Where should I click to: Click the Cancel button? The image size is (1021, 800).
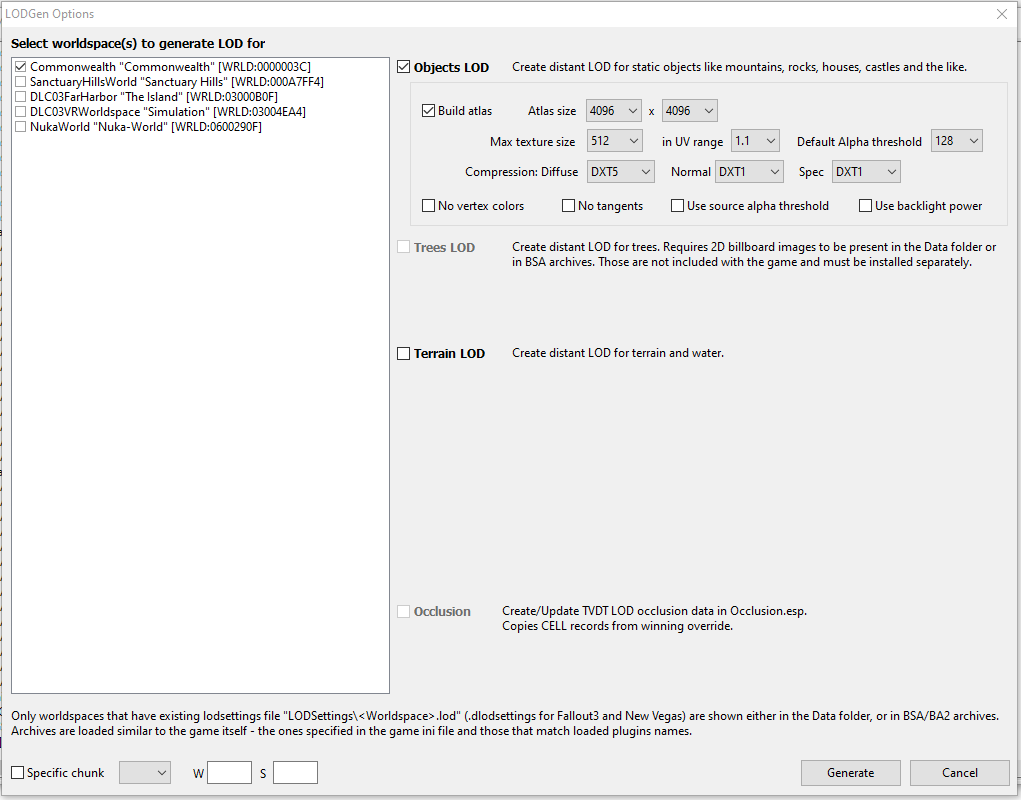point(960,773)
